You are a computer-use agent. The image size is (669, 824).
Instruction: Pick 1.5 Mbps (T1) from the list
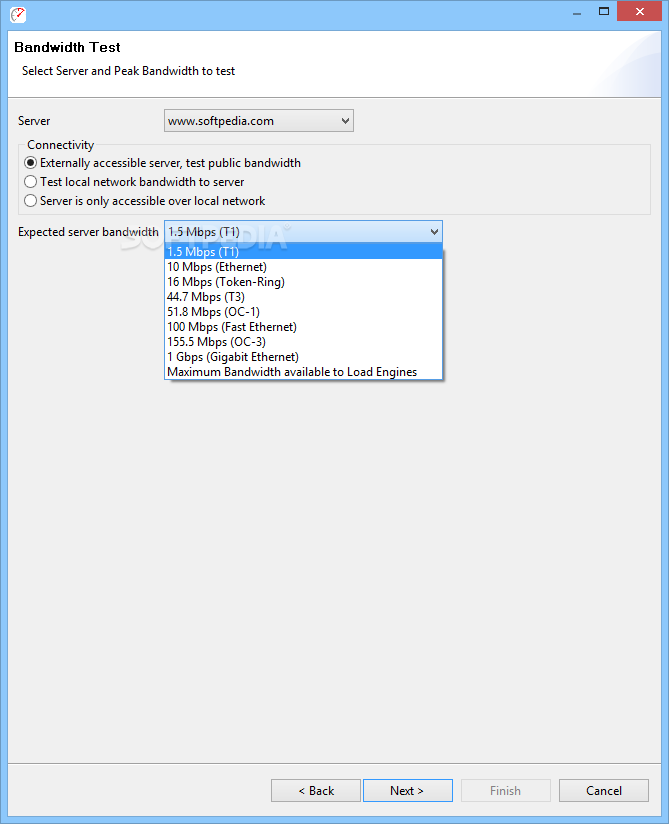click(303, 252)
